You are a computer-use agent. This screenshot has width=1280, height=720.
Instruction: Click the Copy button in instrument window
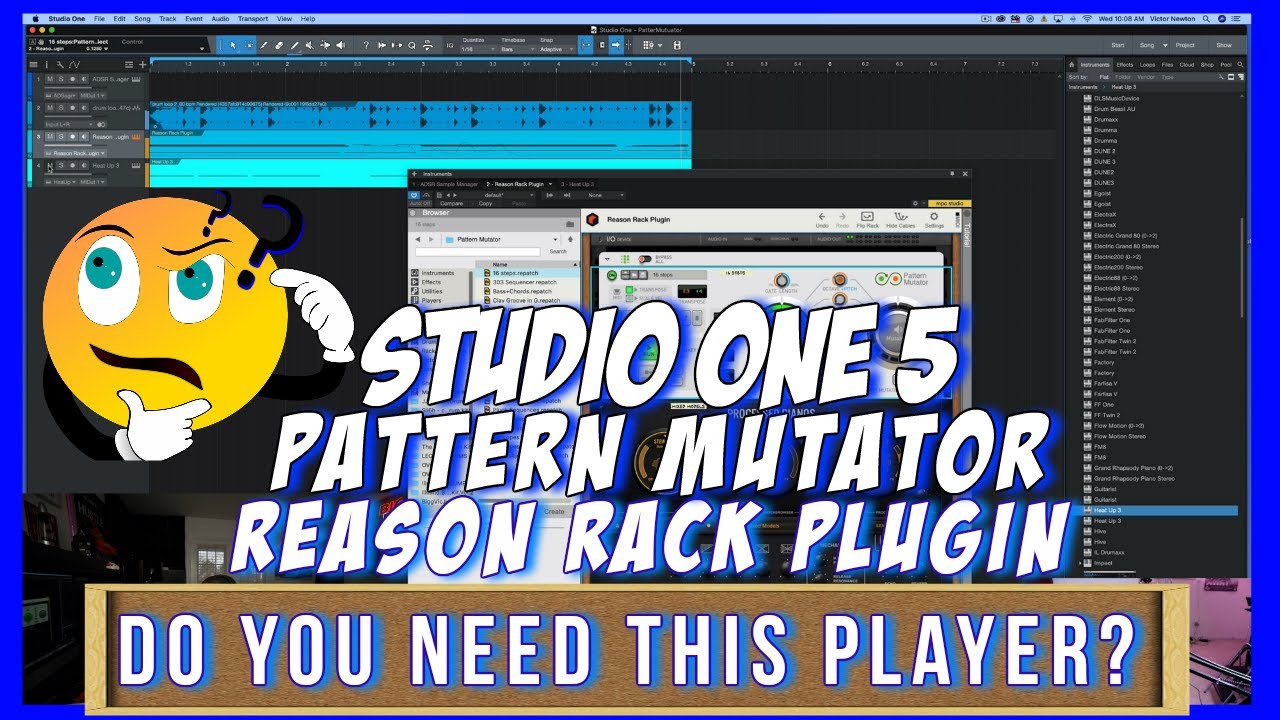485,204
